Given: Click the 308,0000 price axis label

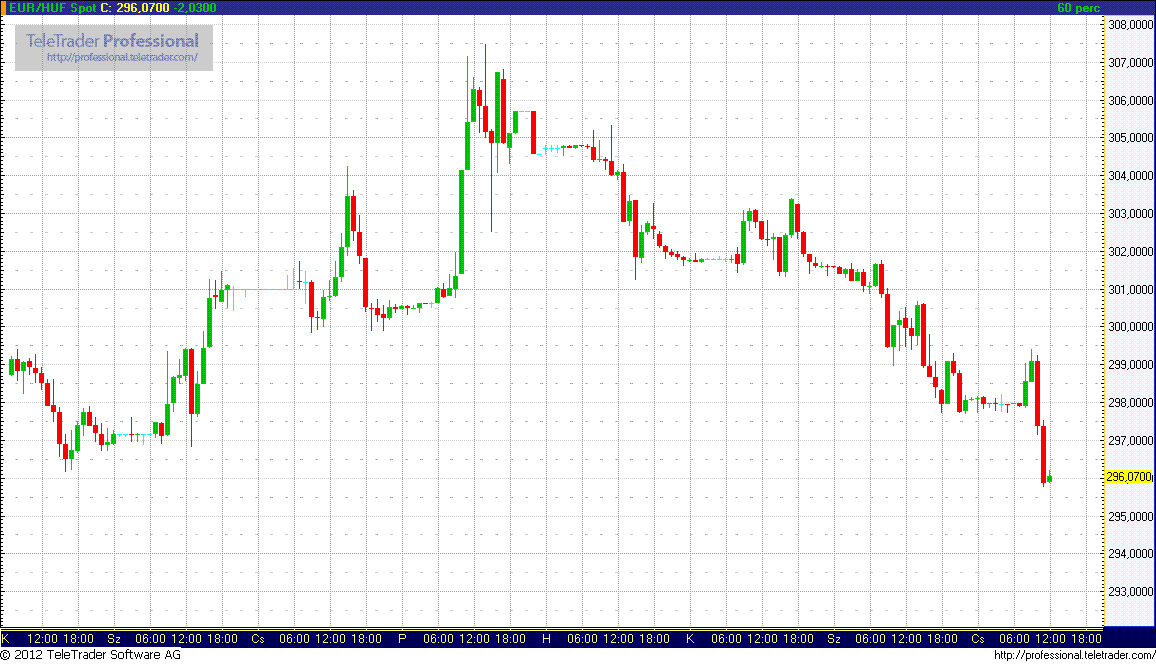Looking at the screenshot, I should (1131, 25).
